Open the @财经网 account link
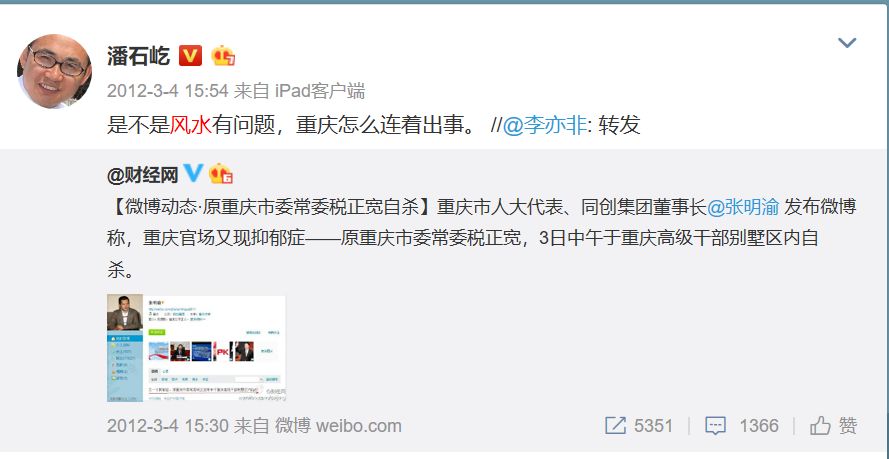This screenshot has height=459, width=889. (142, 175)
